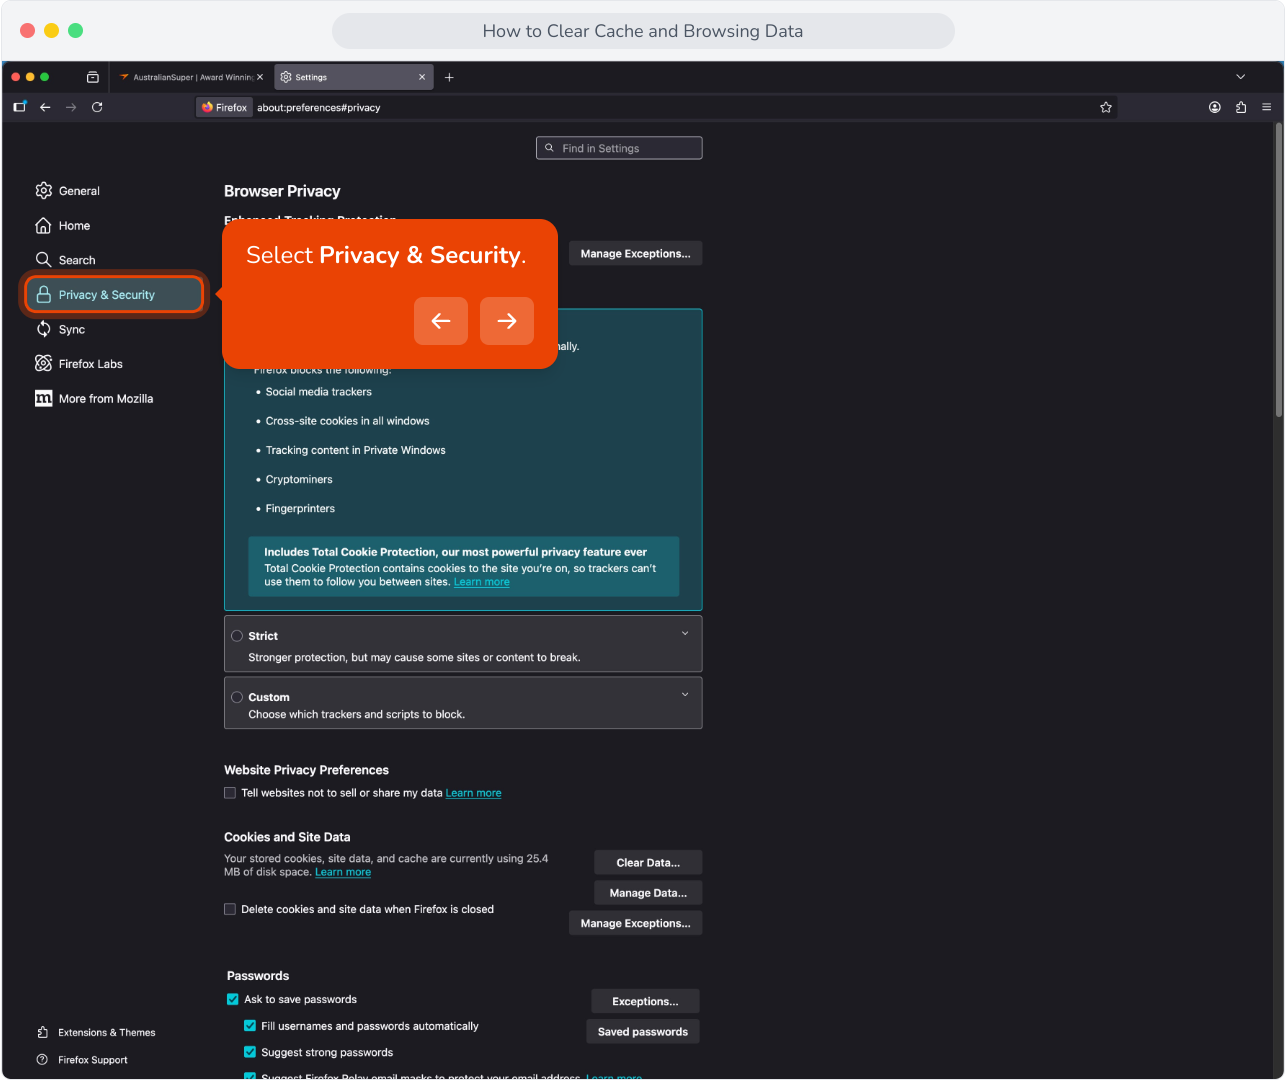Open the Search settings category

[66, 260]
